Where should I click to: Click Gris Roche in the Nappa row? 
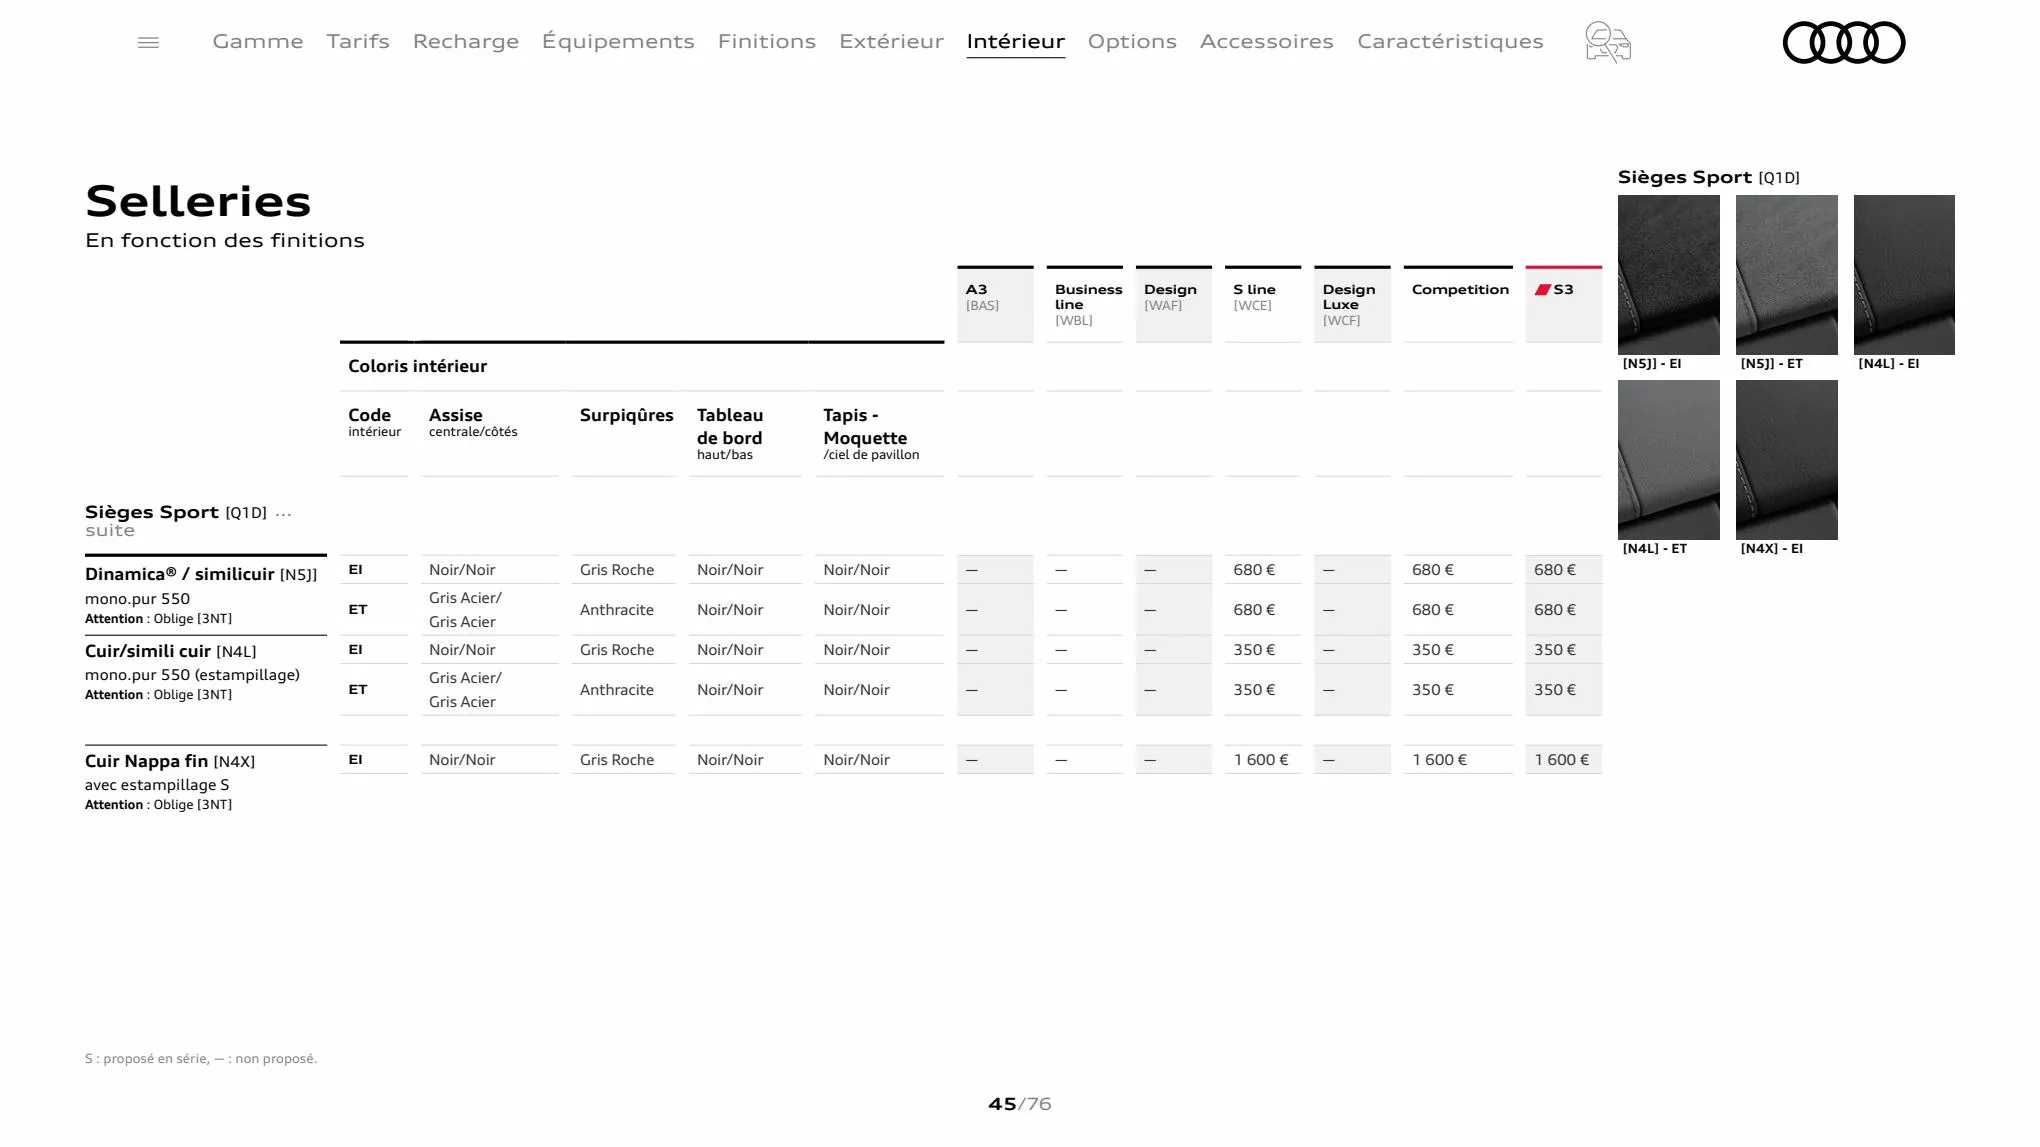[617, 760]
